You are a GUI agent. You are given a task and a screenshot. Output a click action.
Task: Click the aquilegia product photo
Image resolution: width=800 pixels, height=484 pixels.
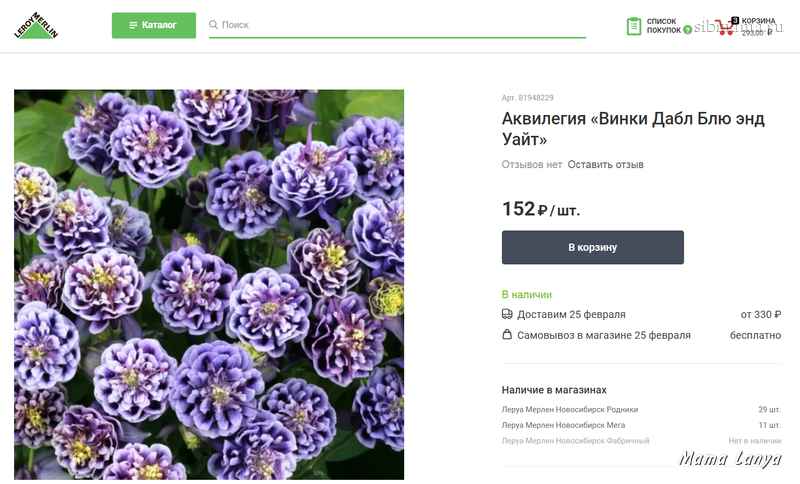[209, 284]
